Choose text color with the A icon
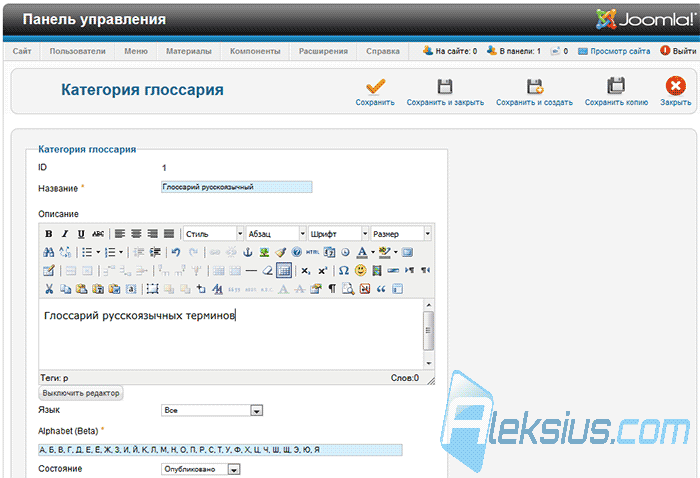700x478 pixels. pos(362,252)
